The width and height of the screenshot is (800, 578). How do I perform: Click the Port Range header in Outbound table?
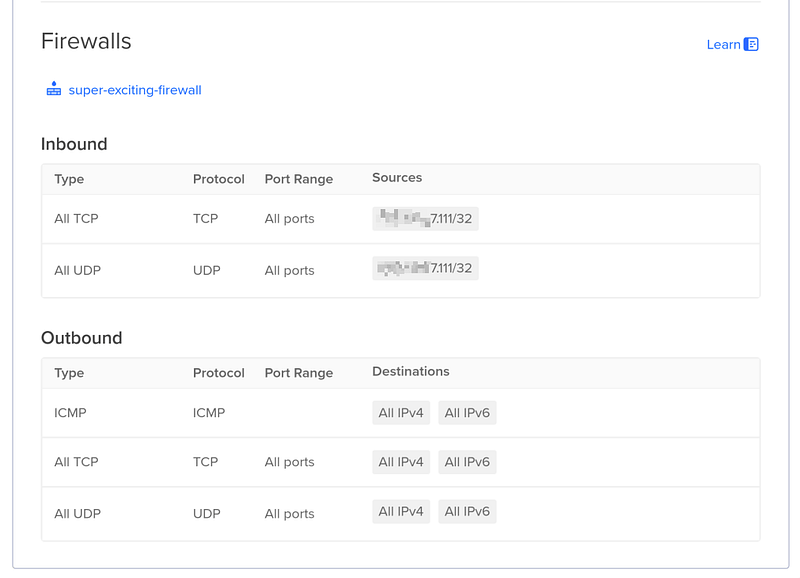[298, 373]
